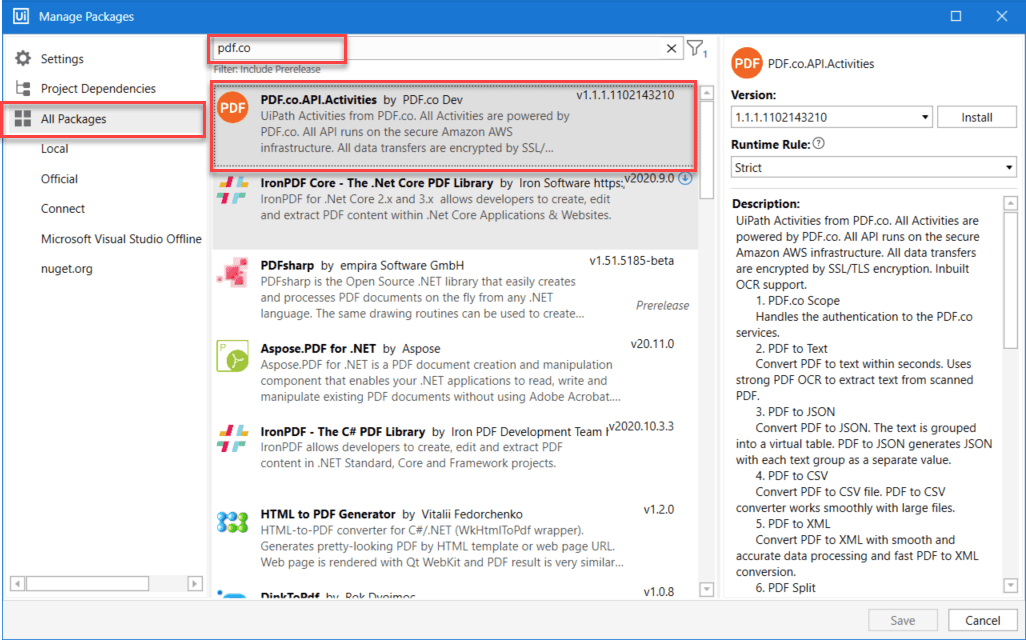The height and width of the screenshot is (640, 1026).
Task: Click the Project Dependencies tree icon
Action: tap(23, 88)
